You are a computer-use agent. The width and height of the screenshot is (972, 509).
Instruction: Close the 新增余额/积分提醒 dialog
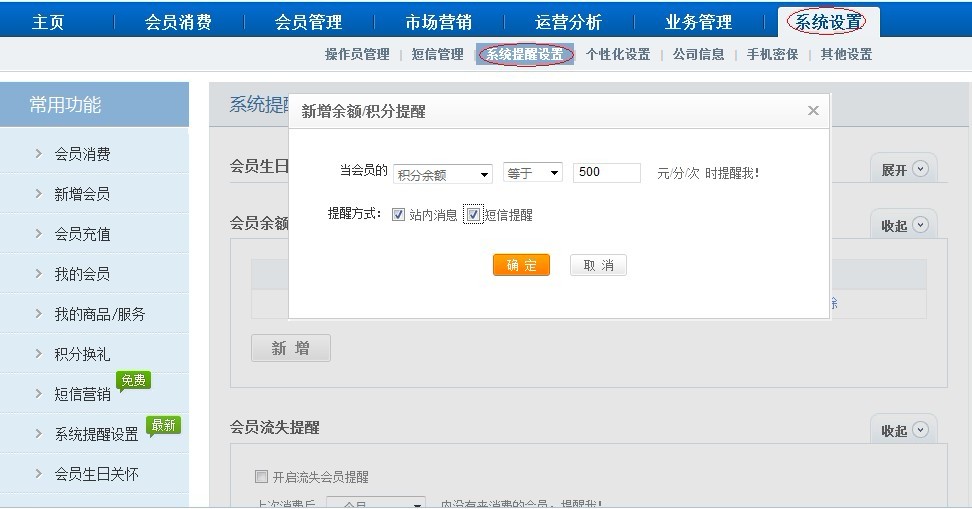pos(813,111)
